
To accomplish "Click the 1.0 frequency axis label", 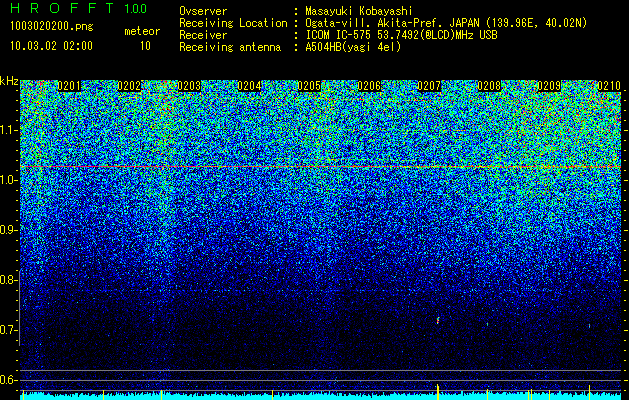I will (8, 180).
